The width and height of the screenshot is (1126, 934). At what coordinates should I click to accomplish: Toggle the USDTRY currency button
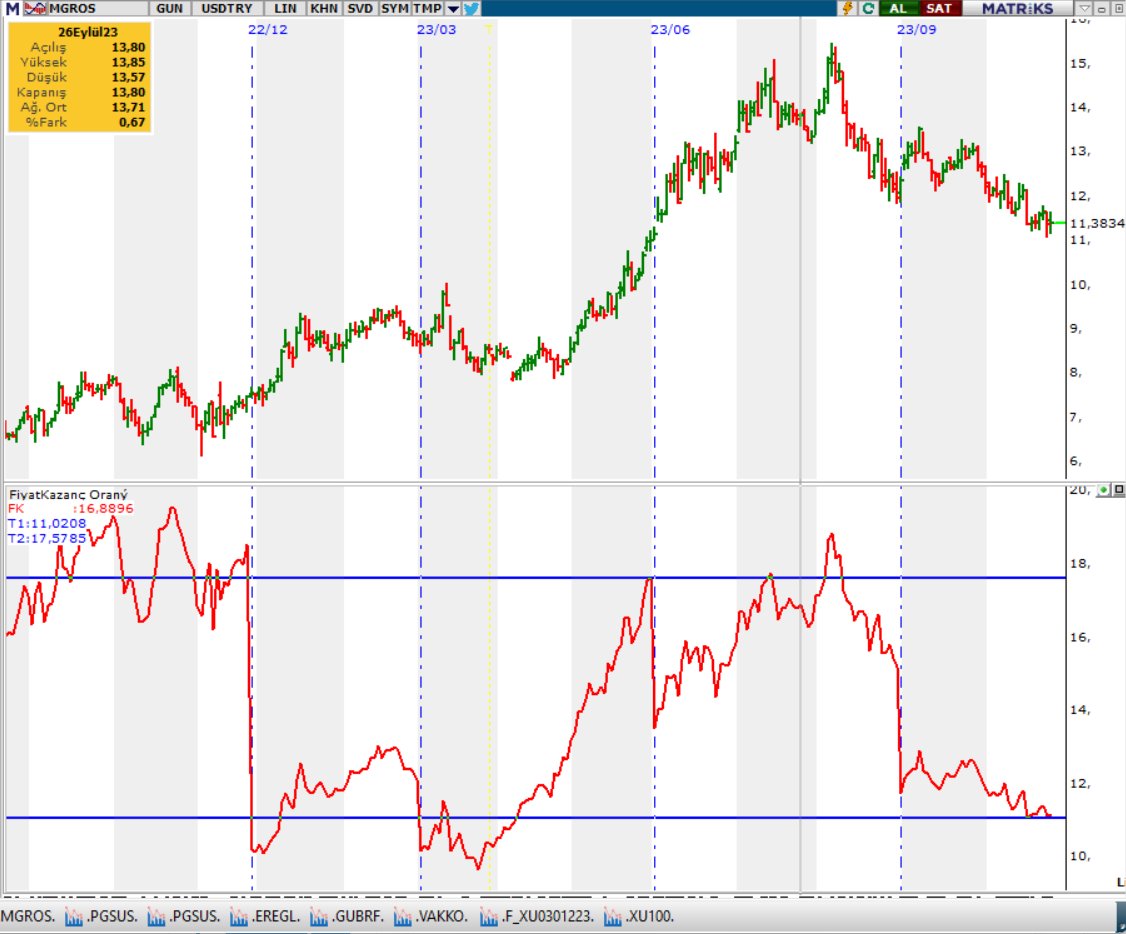227,9
